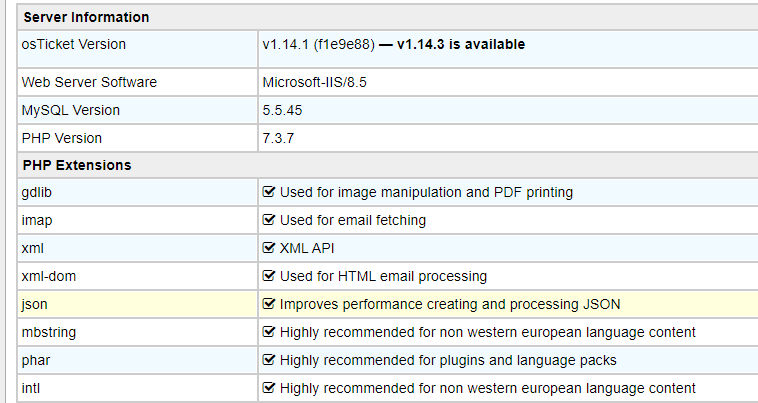Click the checkmark icon in the gdlib row
The width and height of the screenshot is (758, 403).
pos(268,192)
